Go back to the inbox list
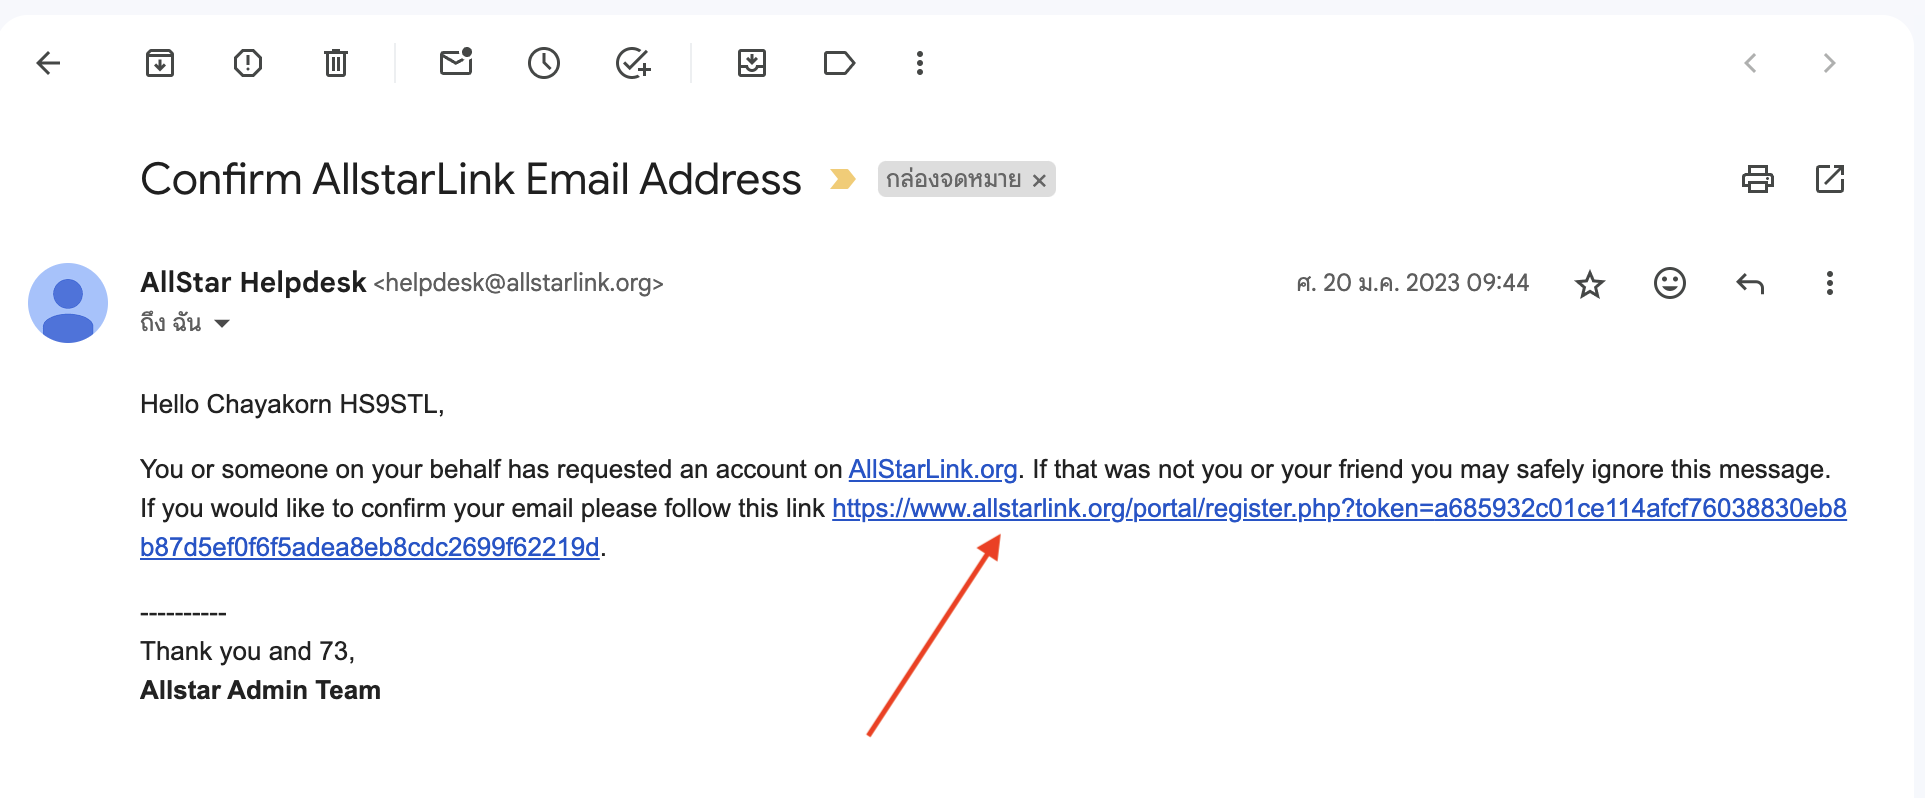The width and height of the screenshot is (1925, 798). click(48, 64)
